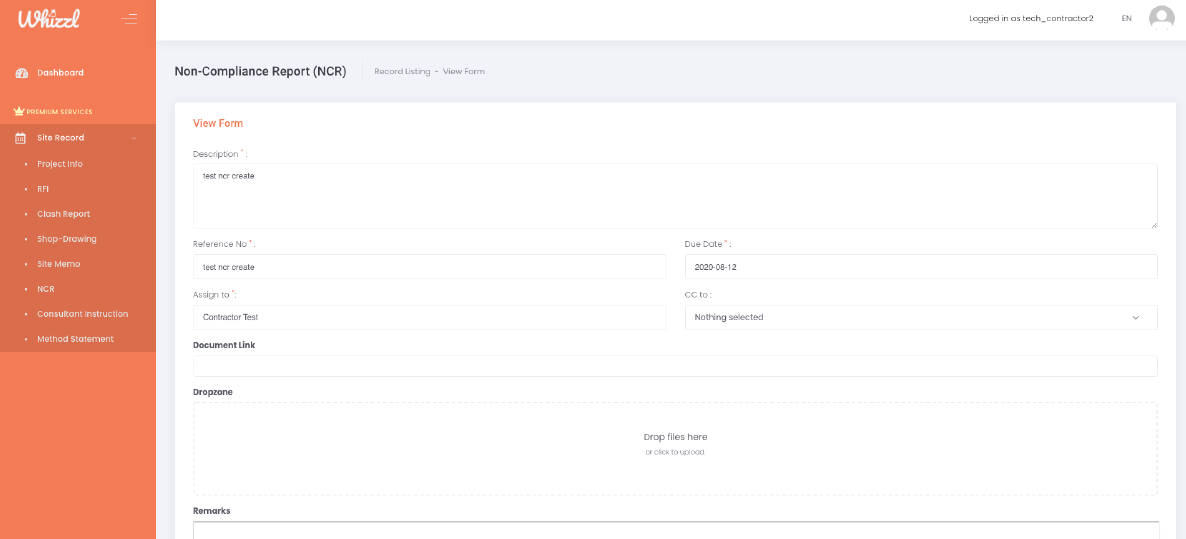This screenshot has width=1186, height=539.
Task: Navigate to Shop-Drawing
Action: tap(66, 239)
